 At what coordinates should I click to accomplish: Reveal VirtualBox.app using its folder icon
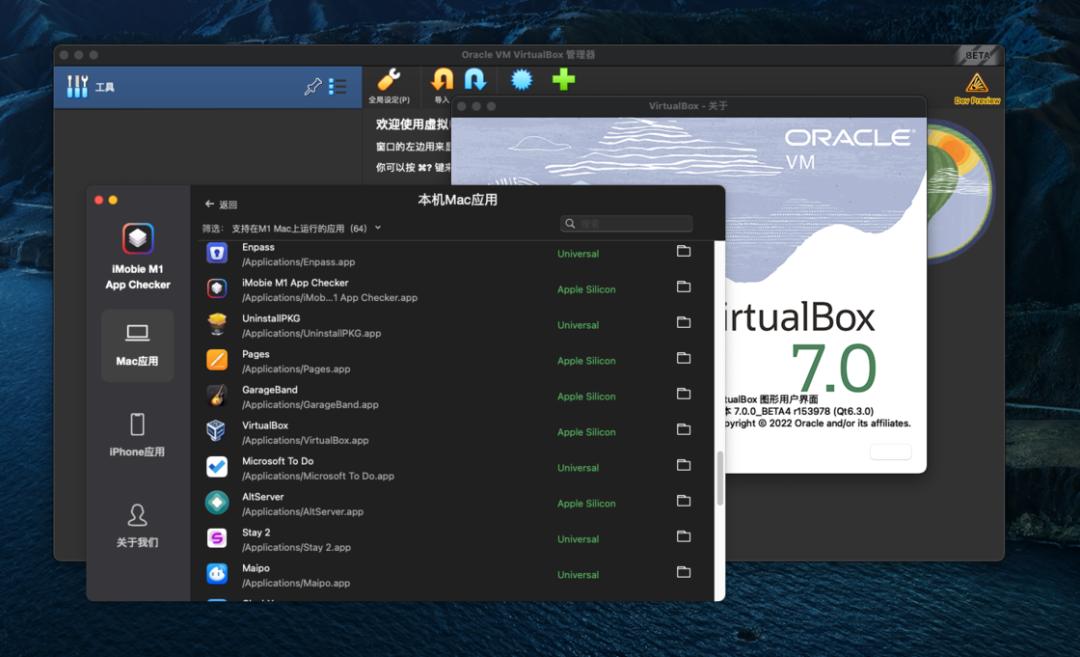pyautogui.click(x=684, y=430)
